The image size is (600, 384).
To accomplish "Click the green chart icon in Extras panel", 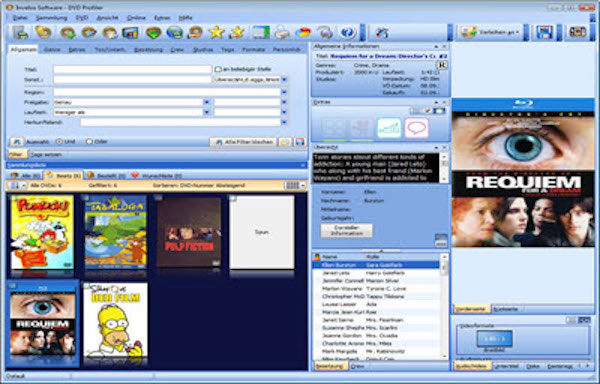I will pos(389,128).
